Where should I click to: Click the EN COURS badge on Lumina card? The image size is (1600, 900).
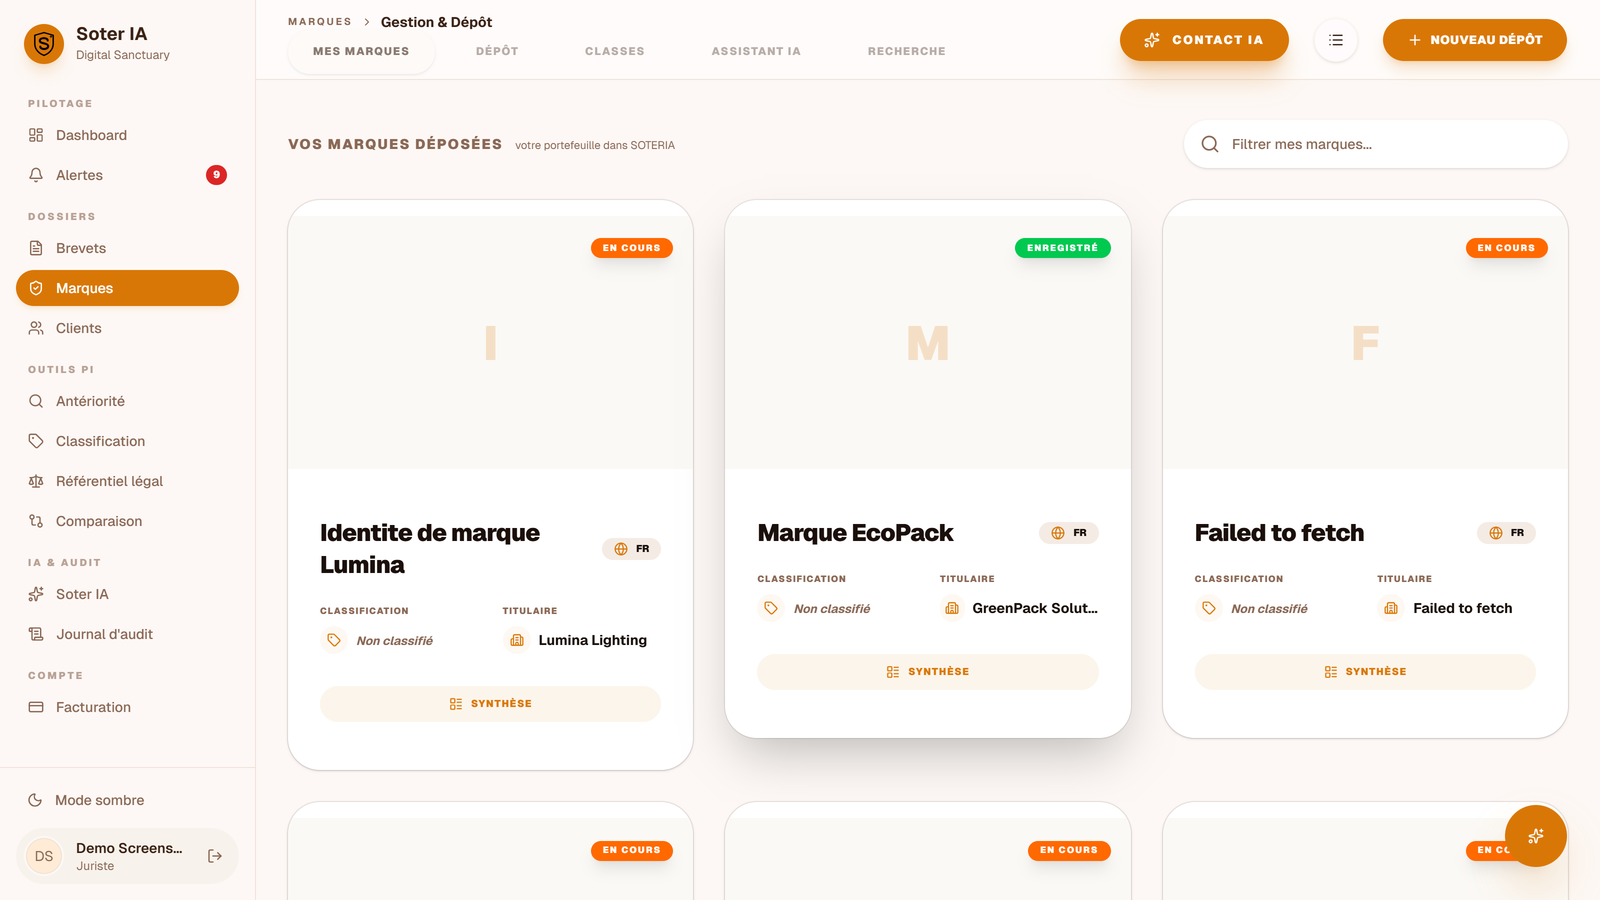[632, 248]
